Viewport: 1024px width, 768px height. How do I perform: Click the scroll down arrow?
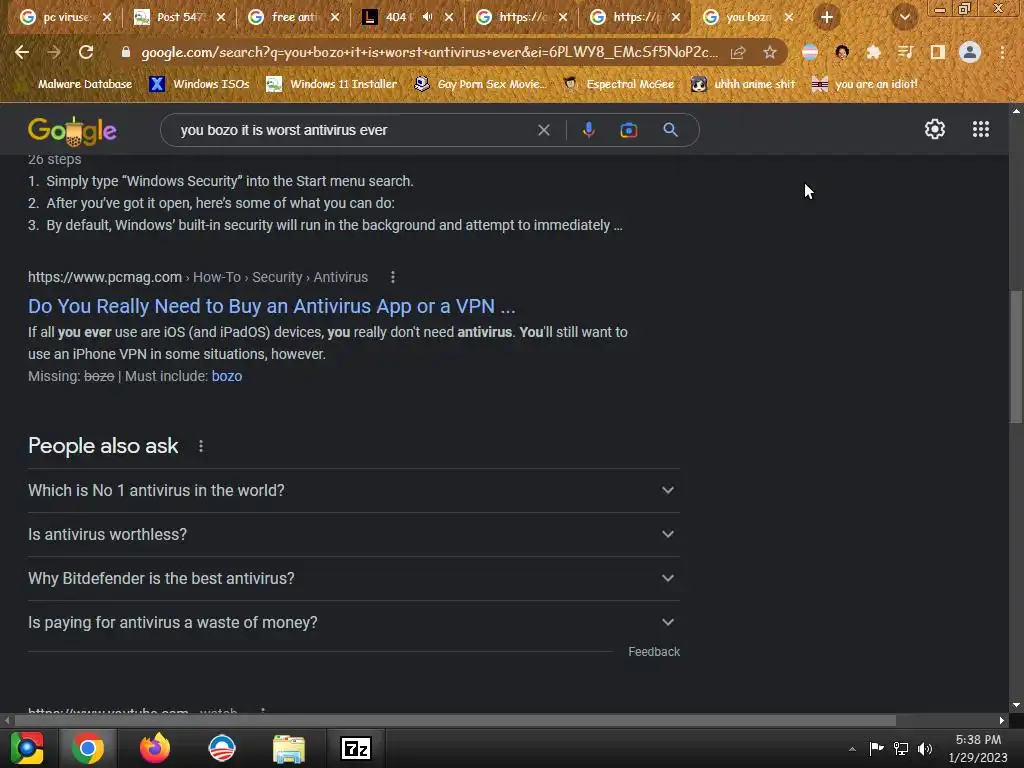click(x=1016, y=705)
